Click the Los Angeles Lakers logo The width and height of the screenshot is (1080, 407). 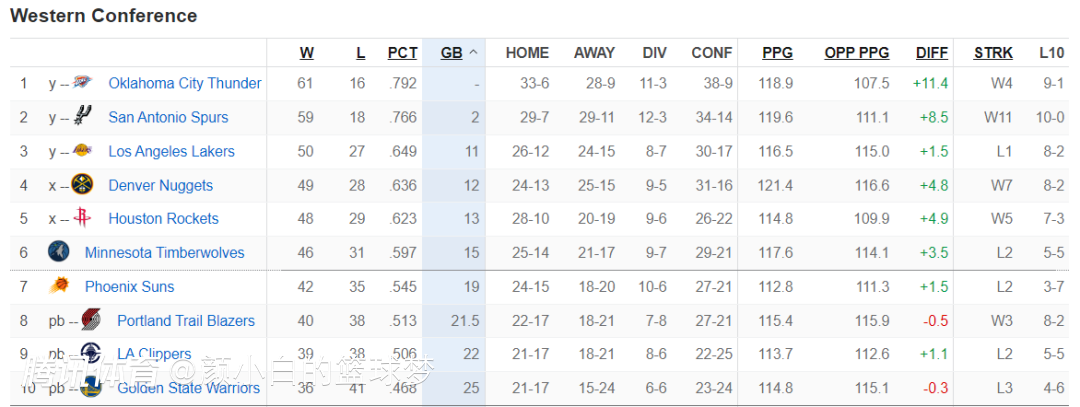pyautogui.click(x=83, y=151)
